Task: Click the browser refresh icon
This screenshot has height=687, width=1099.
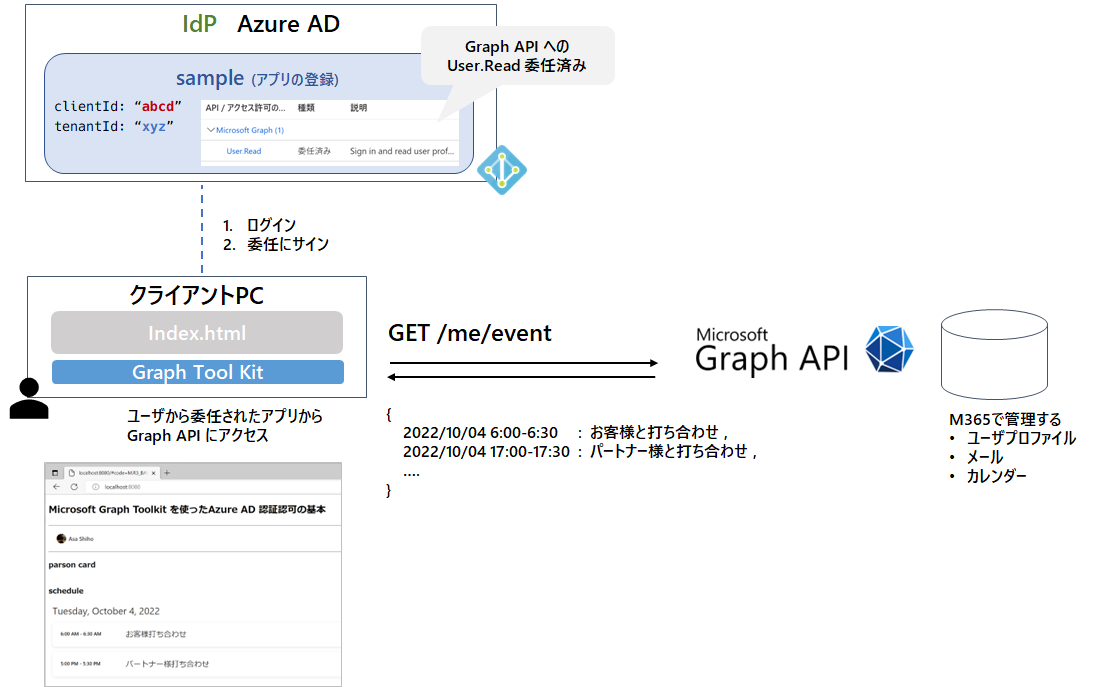Action: (x=74, y=487)
